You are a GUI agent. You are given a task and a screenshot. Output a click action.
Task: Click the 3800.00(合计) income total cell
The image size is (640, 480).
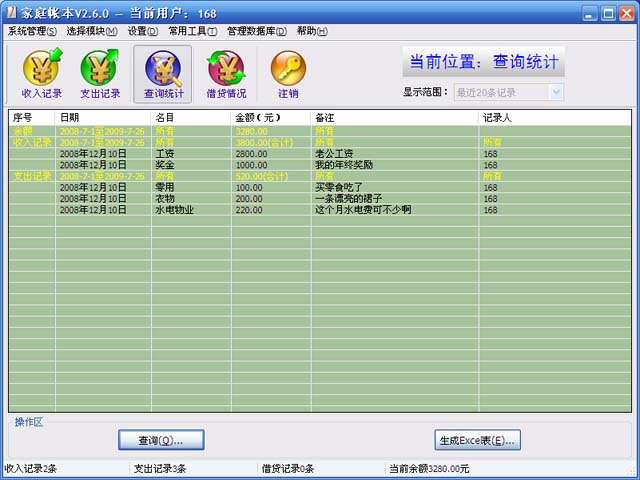click(264, 142)
